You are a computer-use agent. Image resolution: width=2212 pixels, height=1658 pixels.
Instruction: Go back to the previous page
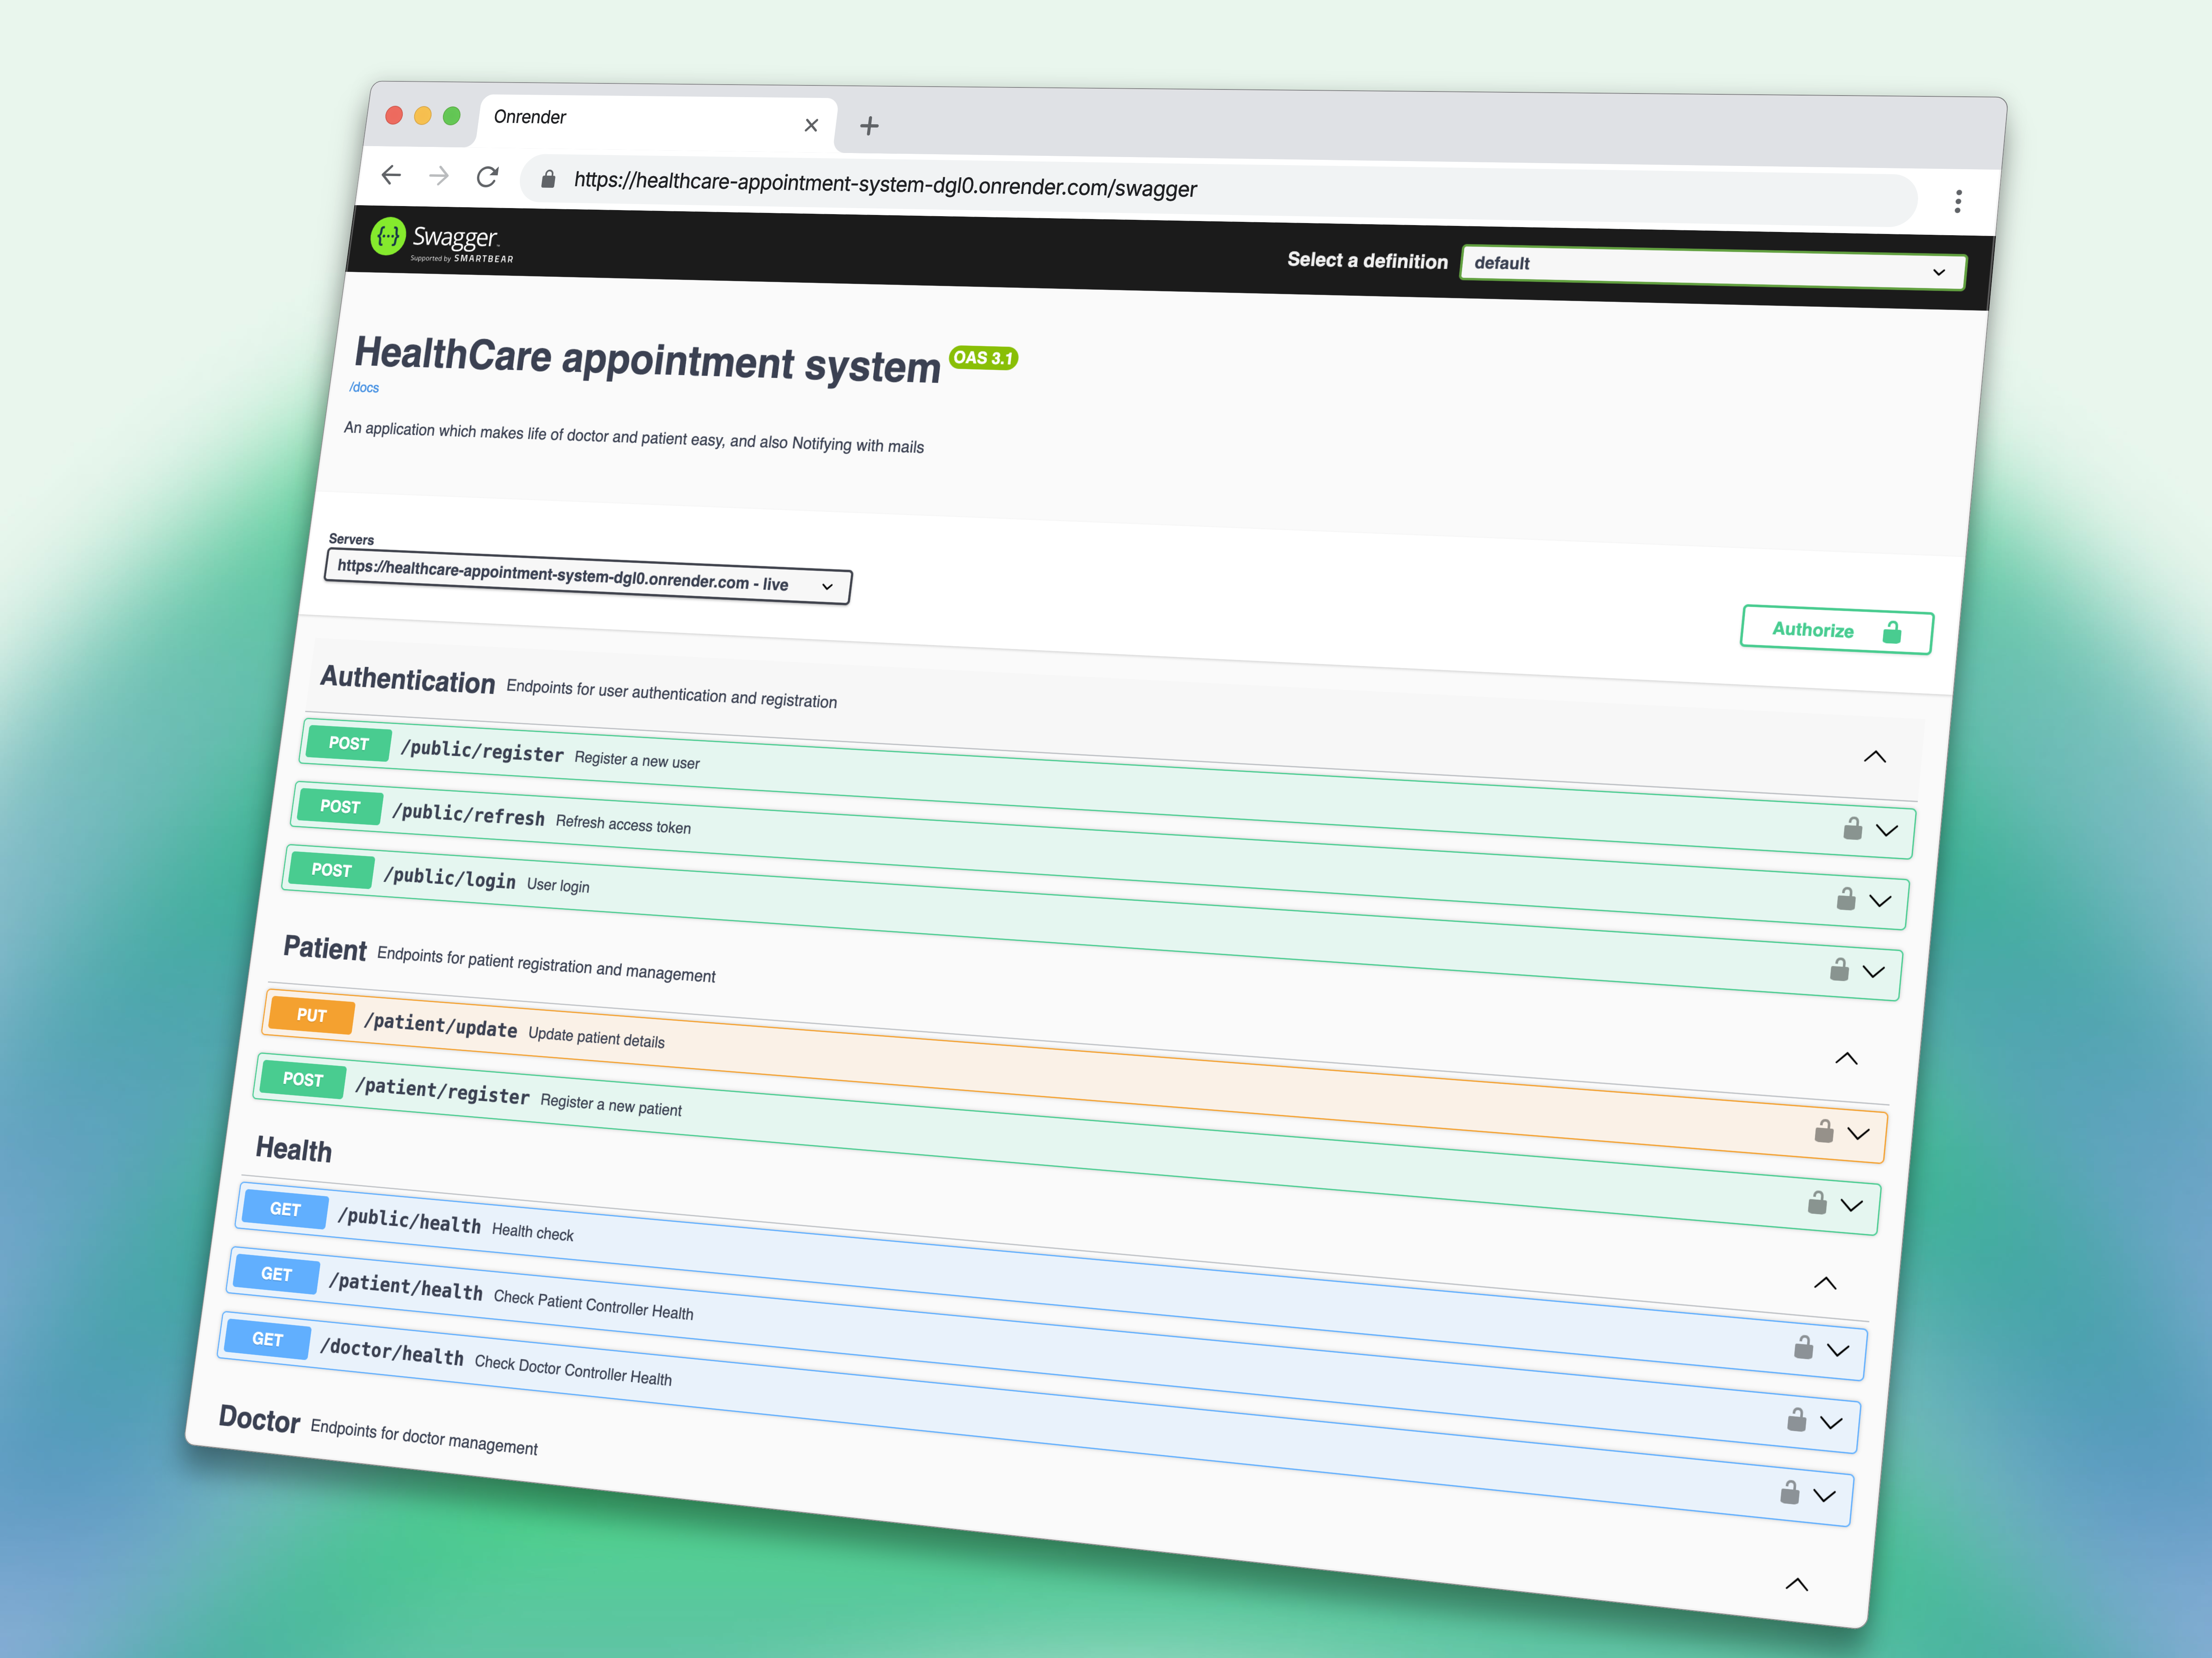[x=391, y=175]
